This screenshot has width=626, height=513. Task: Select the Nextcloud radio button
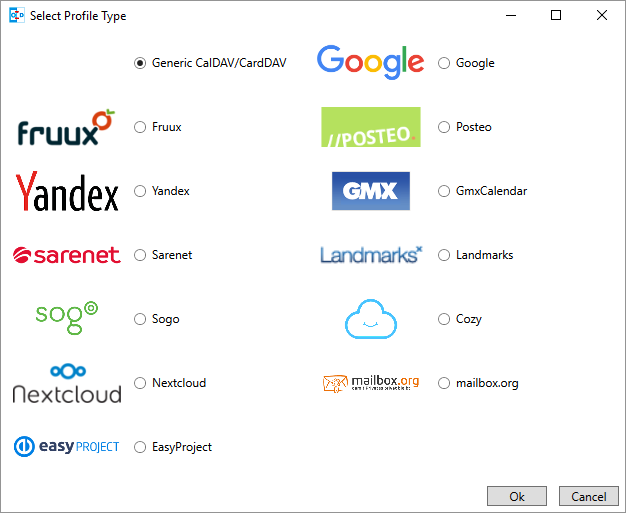[x=140, y=383]
